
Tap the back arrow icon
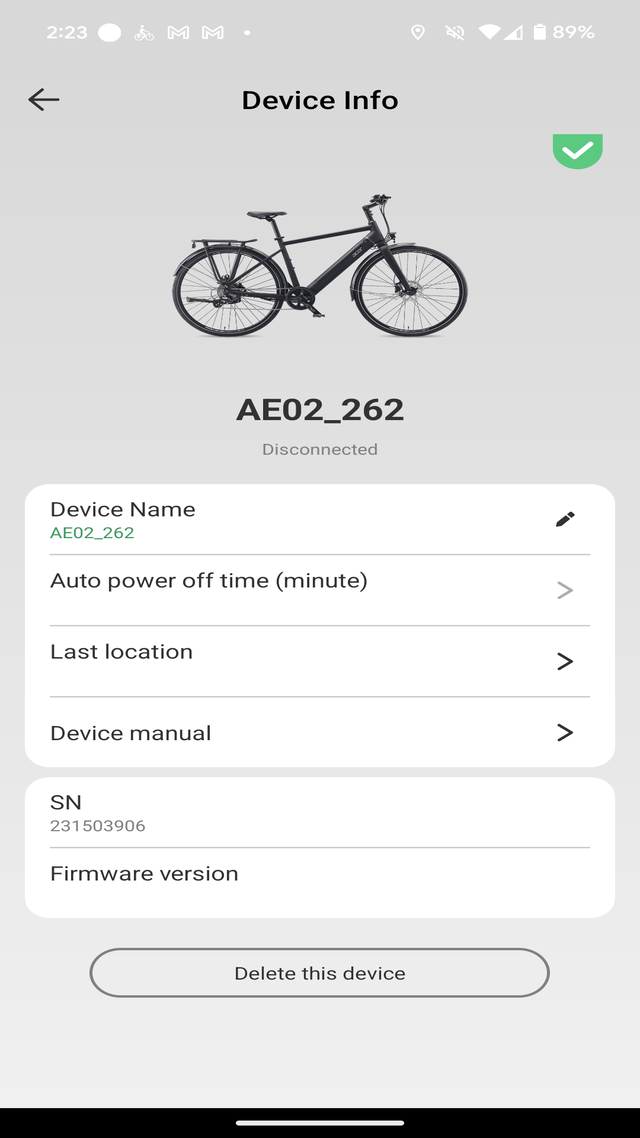point(44,99)
